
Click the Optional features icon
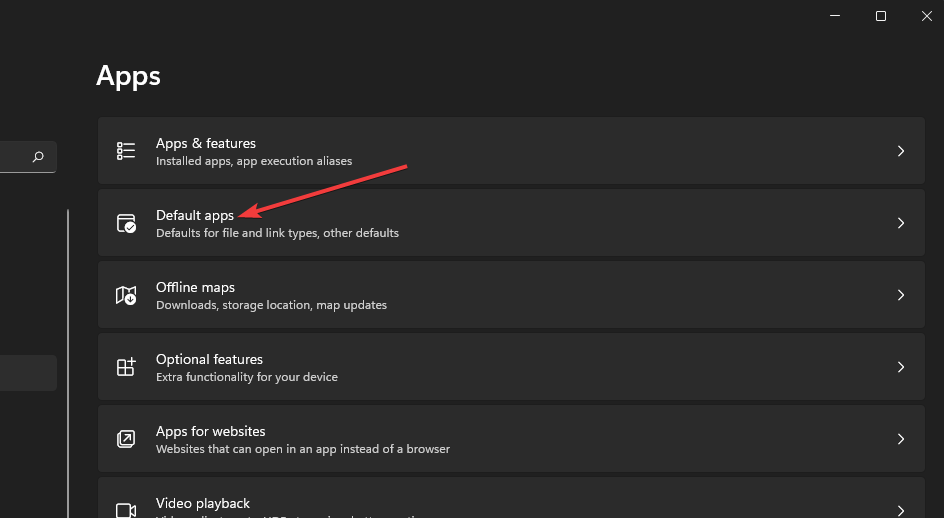(x=126, y=367)
